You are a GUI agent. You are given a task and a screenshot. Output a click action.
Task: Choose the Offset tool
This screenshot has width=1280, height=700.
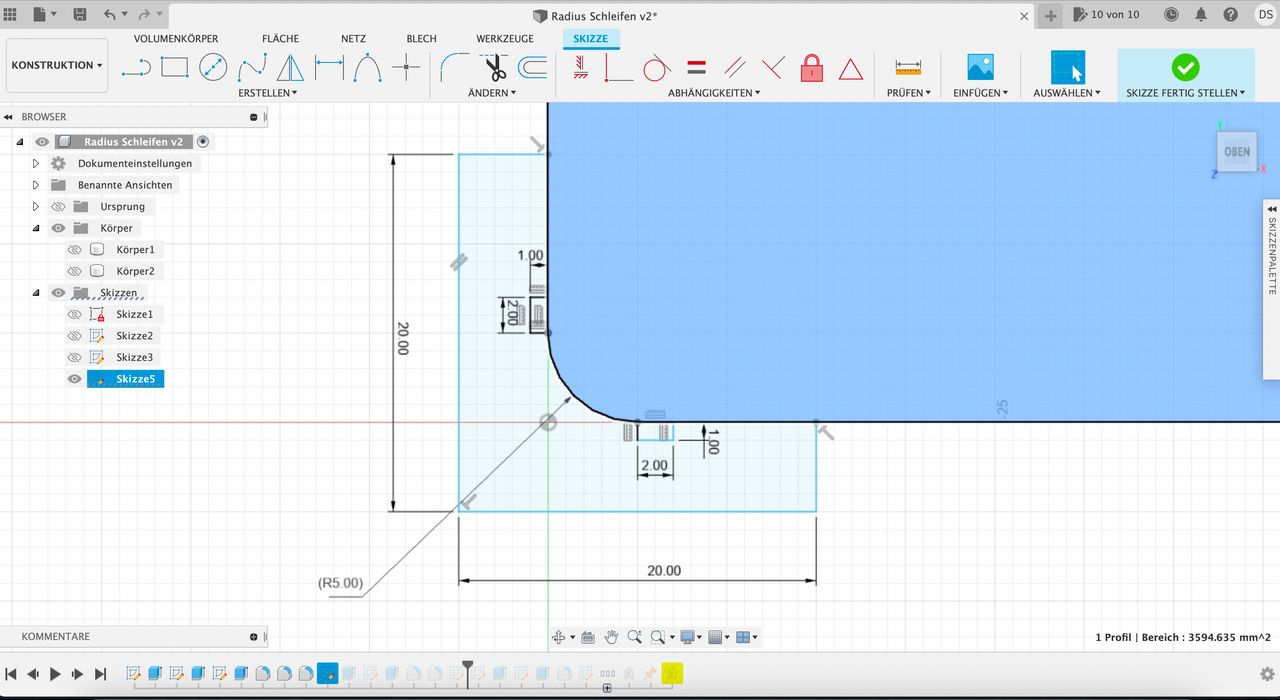point(532,68)
